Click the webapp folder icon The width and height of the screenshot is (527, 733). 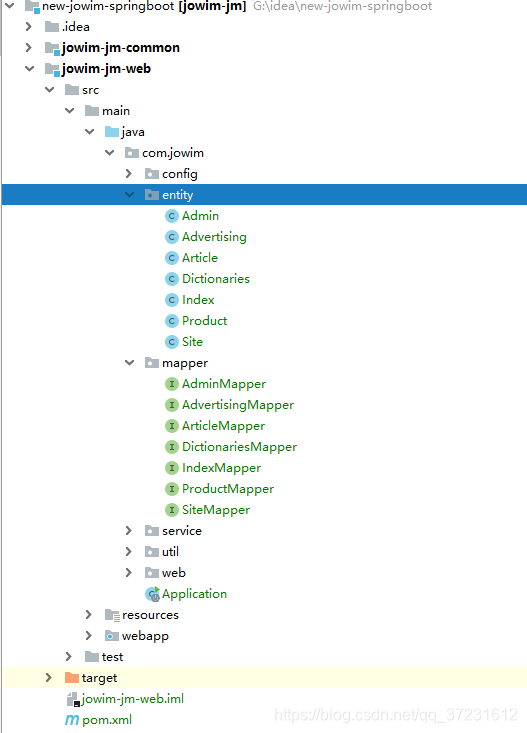[112, 636]
